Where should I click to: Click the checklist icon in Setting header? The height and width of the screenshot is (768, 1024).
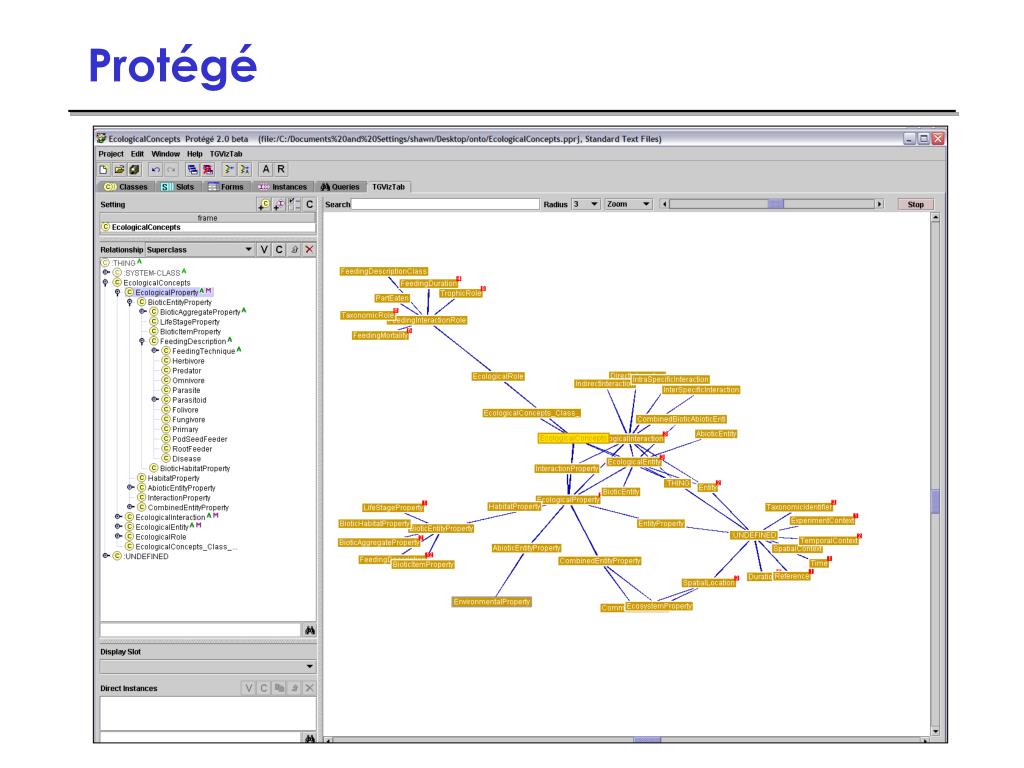(x=295, y=204)
